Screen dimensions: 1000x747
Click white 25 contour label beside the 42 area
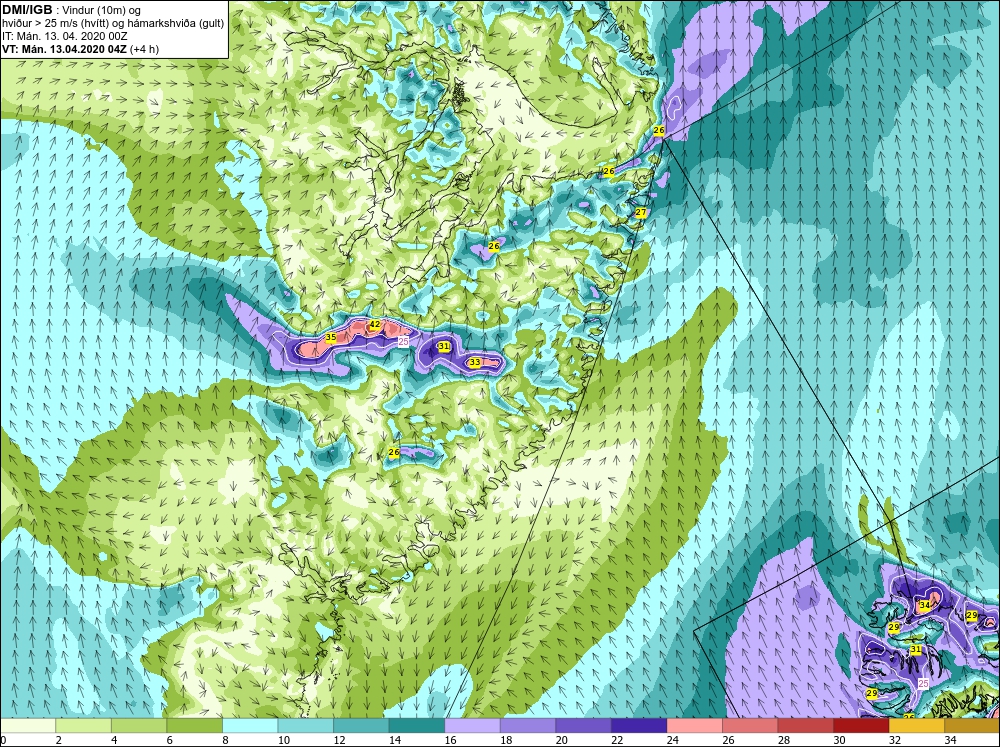403,342
